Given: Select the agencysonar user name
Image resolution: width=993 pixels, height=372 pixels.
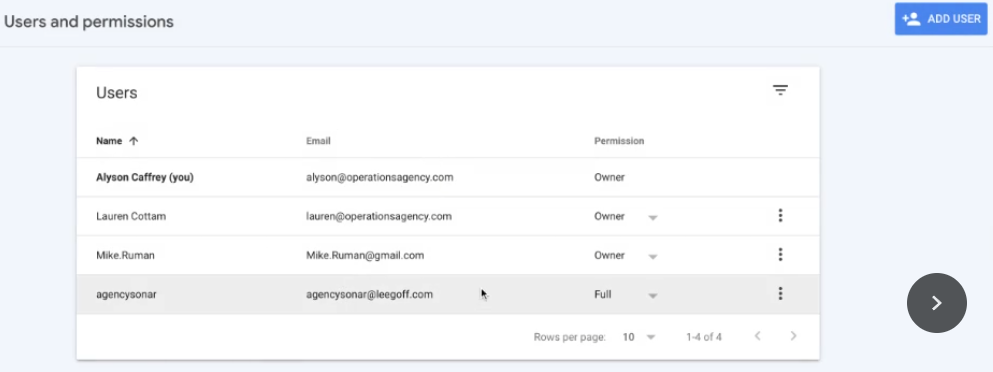Looking at the screenshot, I should [x=126, y=295].
